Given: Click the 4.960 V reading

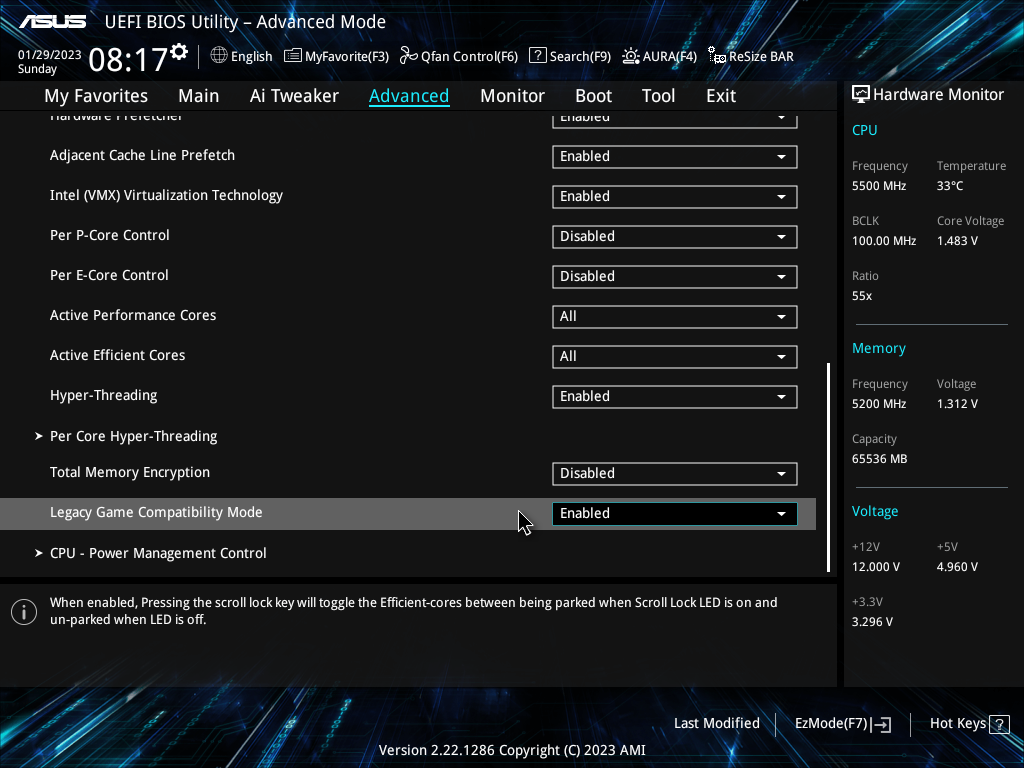Looking at the screenshot, I should coord(957,567).
